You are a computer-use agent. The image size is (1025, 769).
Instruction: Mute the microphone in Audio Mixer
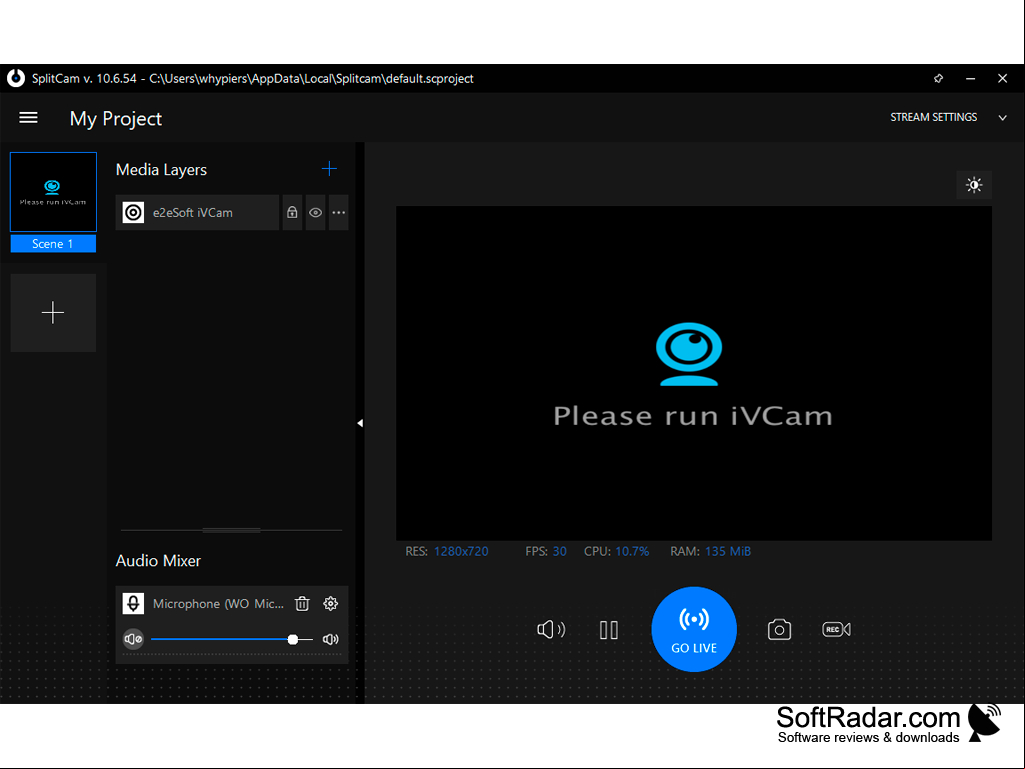click(133, 639)
